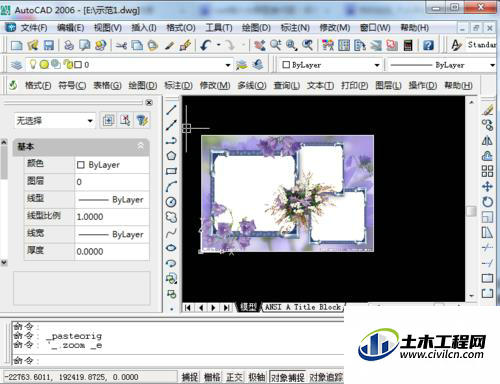The width and height of the screenshot is (500, 384).
Task: Toggle 栅格 grid in status bar
Action: click(x=212, y=377)
